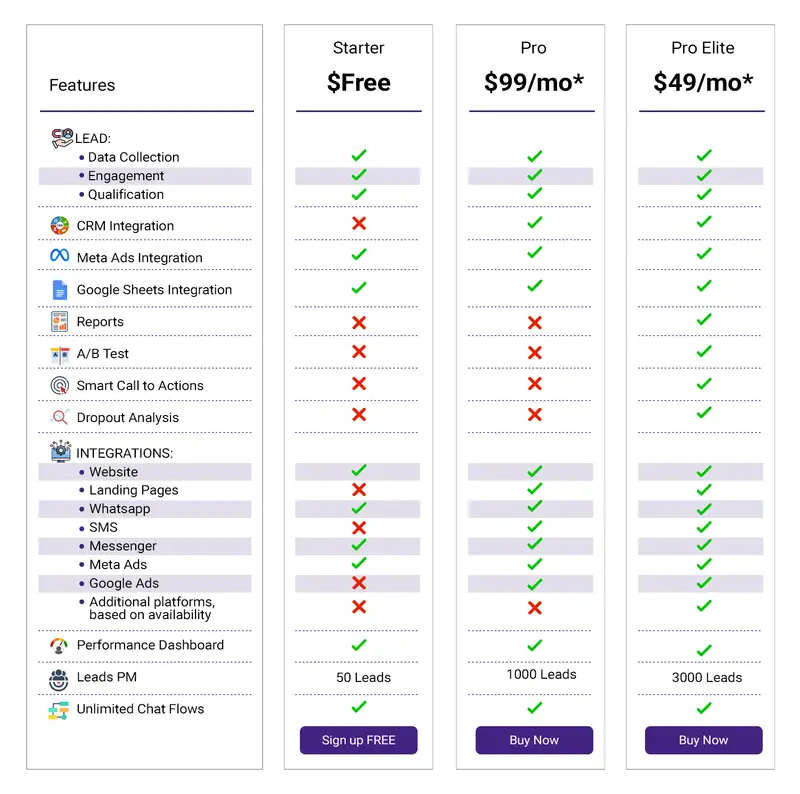Click the CRM Integration icon
The image size is (800, 794).
click(x=60, y=226)
